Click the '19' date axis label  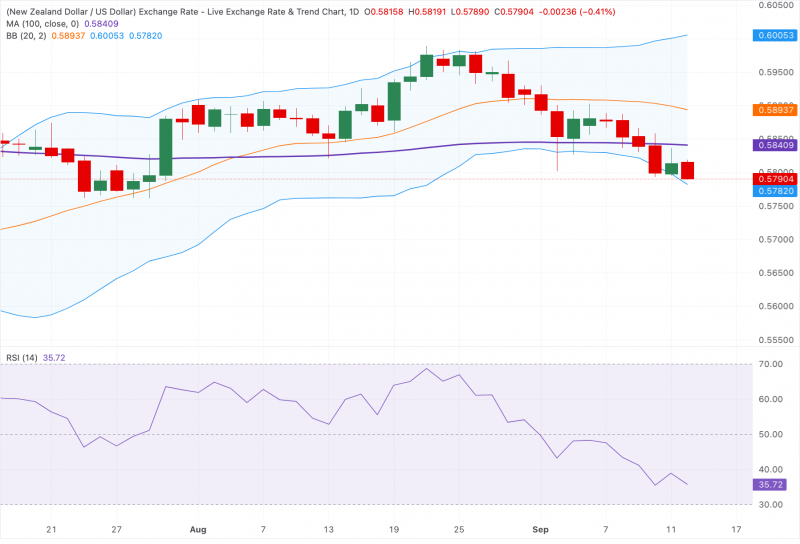tap(394, 529)
